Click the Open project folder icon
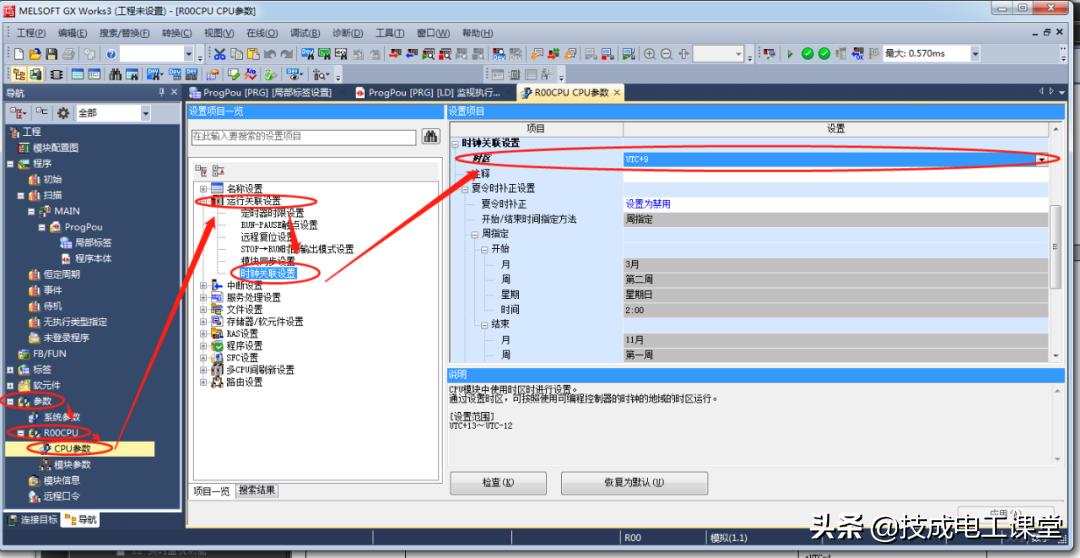1080x558 pixels. pyautogui.click(x=34, y=54)
